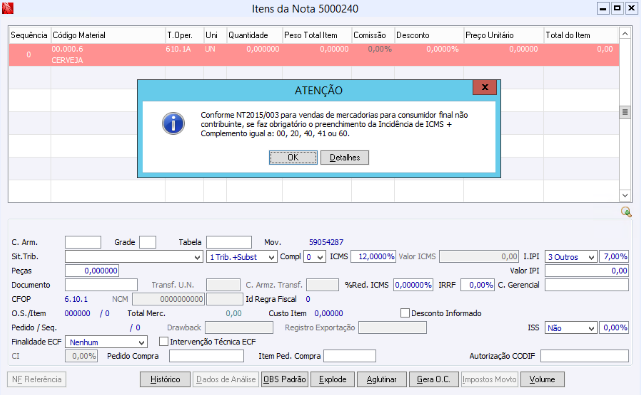Open the '1 Trib.+Subst' incidence dropdown

pos(271,257)
